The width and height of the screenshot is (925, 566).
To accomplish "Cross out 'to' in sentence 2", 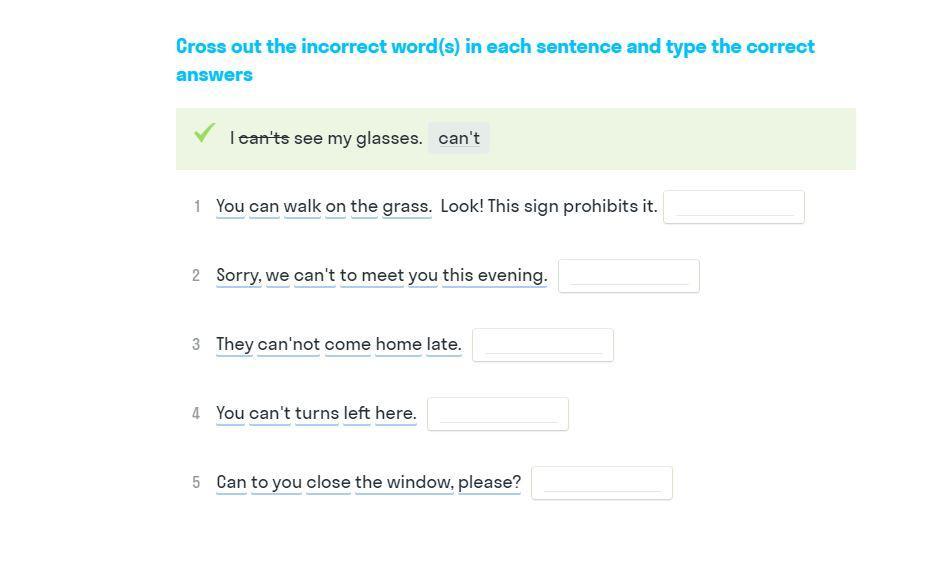I will pyautogui.click(x=348, y=276).
